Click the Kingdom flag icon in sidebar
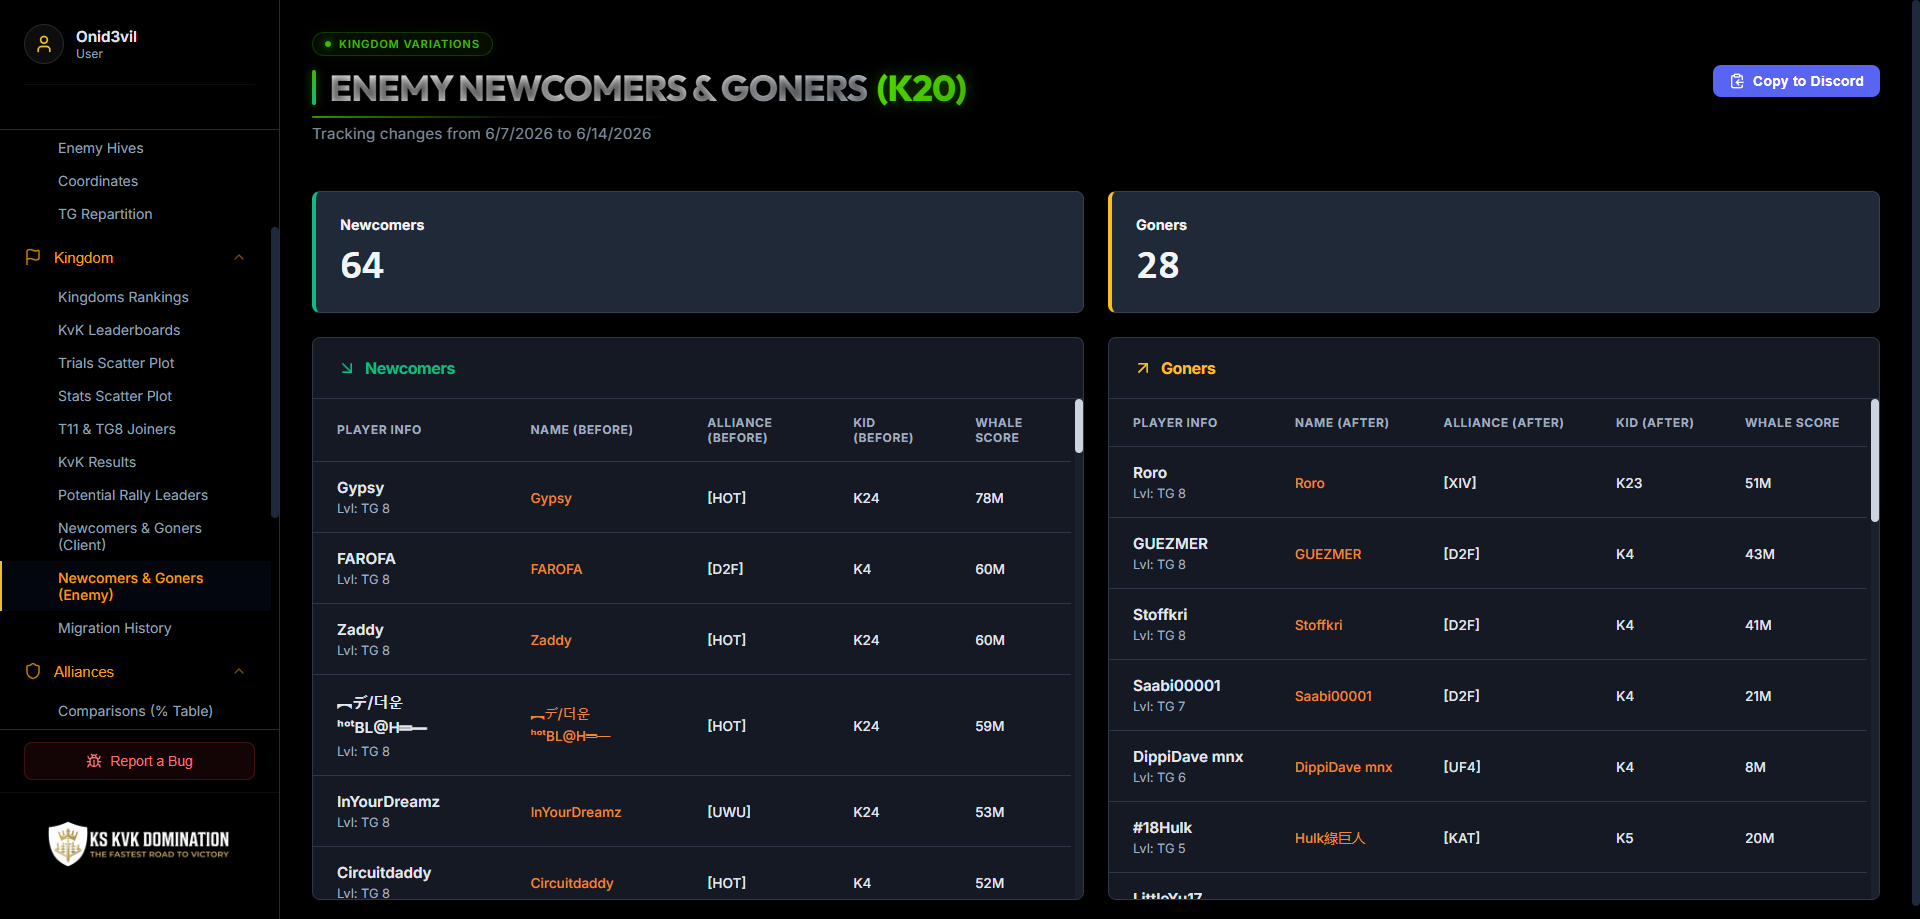1920x919 pixels. pos(33,257)
